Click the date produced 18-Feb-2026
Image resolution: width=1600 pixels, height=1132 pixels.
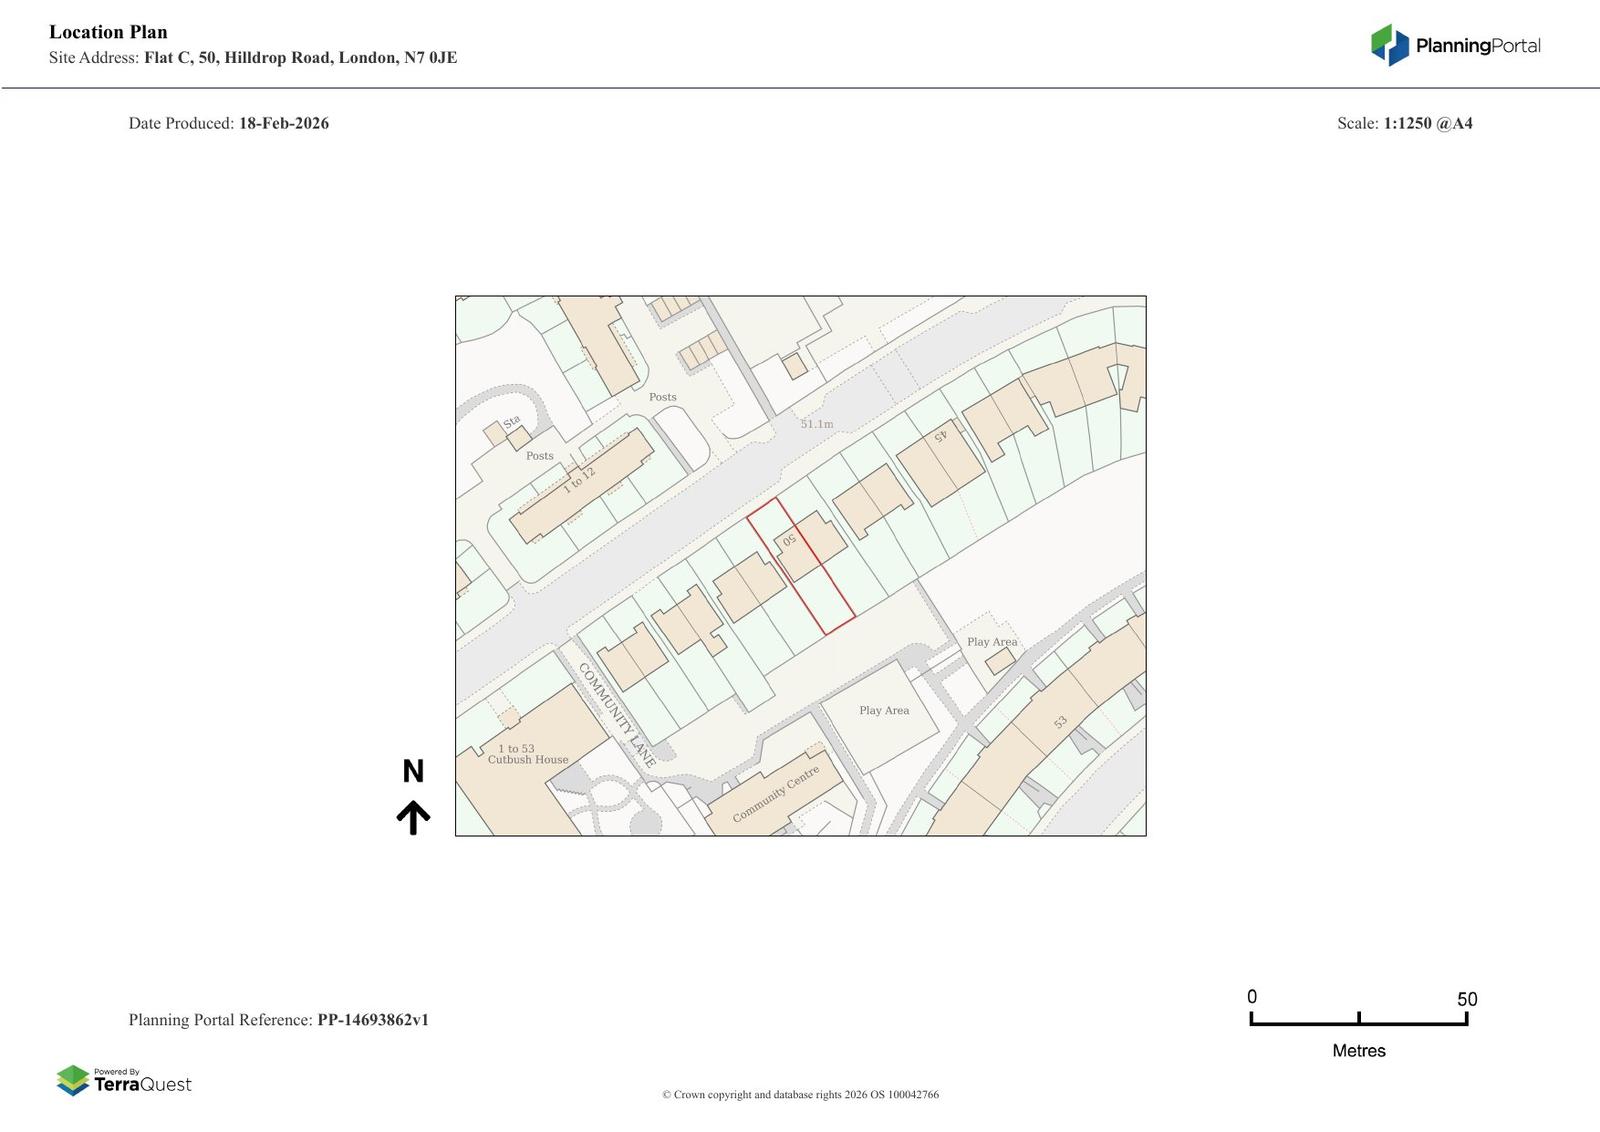[283, 124]
